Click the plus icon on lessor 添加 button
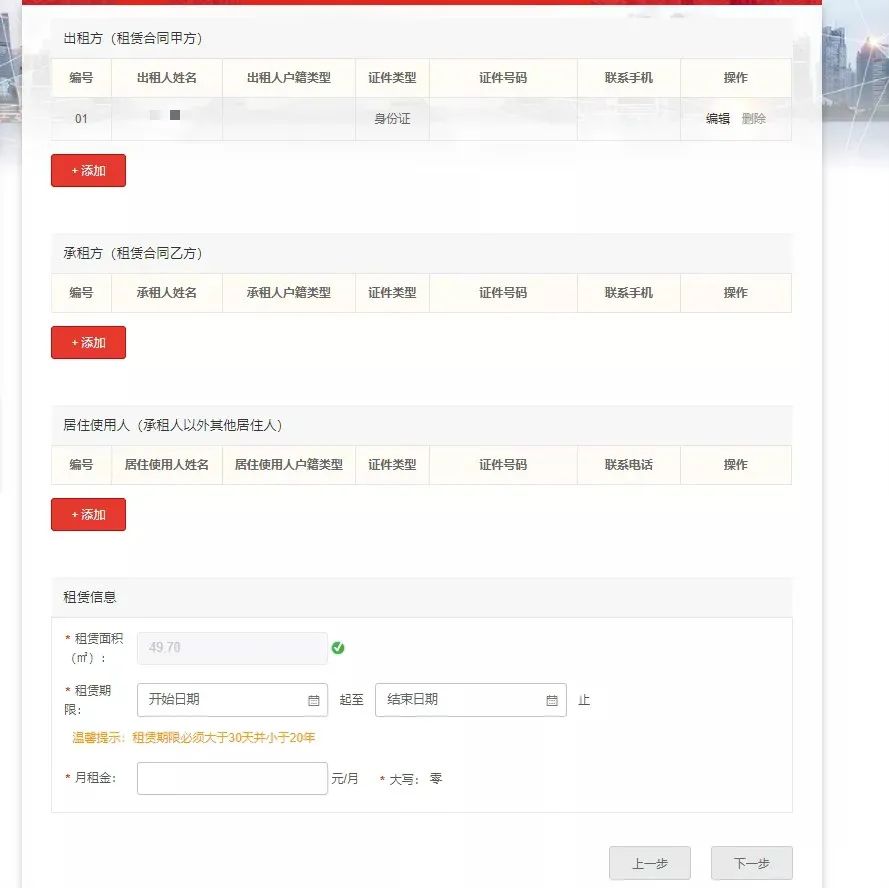Screen dimensions: 889x888 [x=74, y=170]
